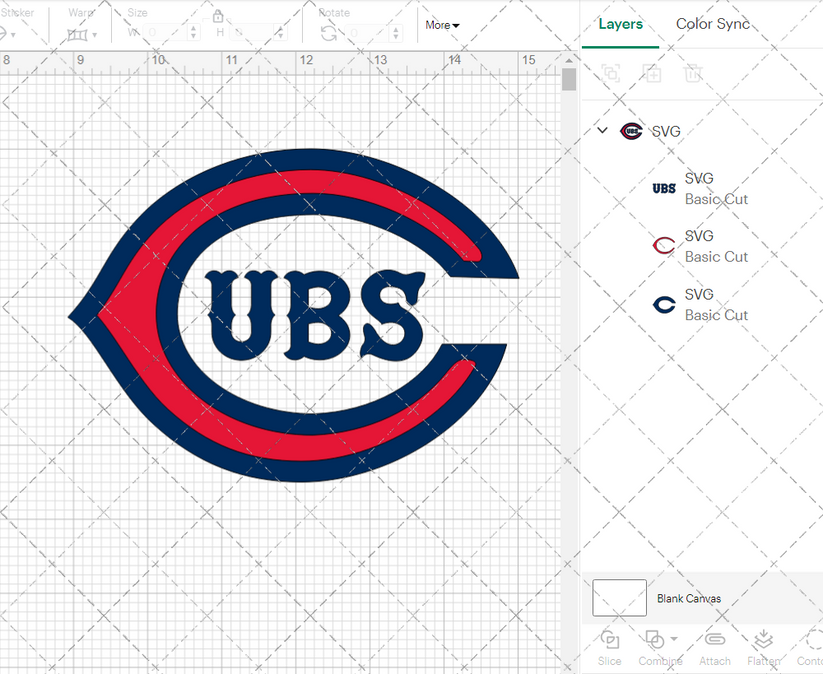Select the Layers tab

click(x=620, y=24)
